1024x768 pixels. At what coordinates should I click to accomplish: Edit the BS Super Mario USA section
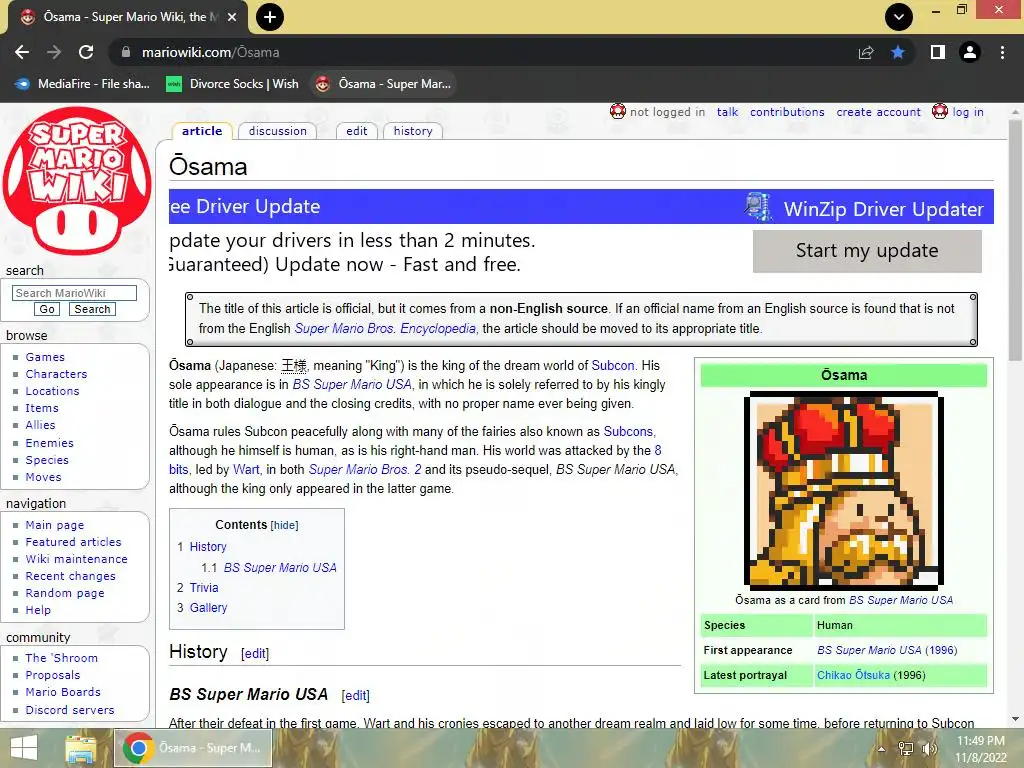pos(355,696)
